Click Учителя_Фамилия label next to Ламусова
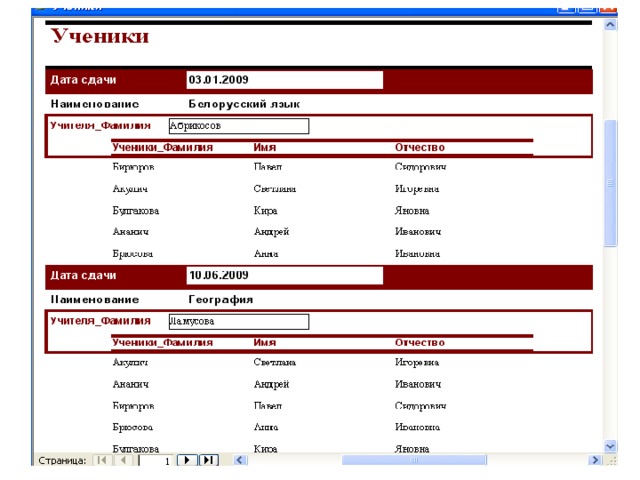Image resolution: width=640 pixels, height=480 pixels. click(x=100, y=321)
